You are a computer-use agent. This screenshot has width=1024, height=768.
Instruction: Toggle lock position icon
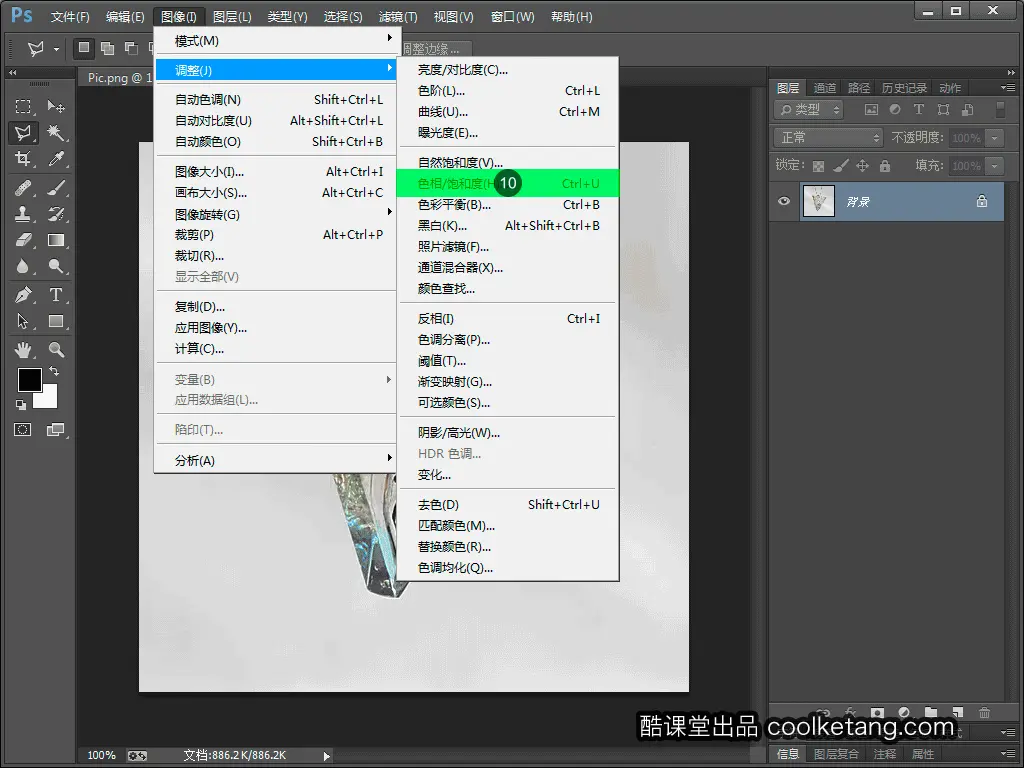[863, 166]
